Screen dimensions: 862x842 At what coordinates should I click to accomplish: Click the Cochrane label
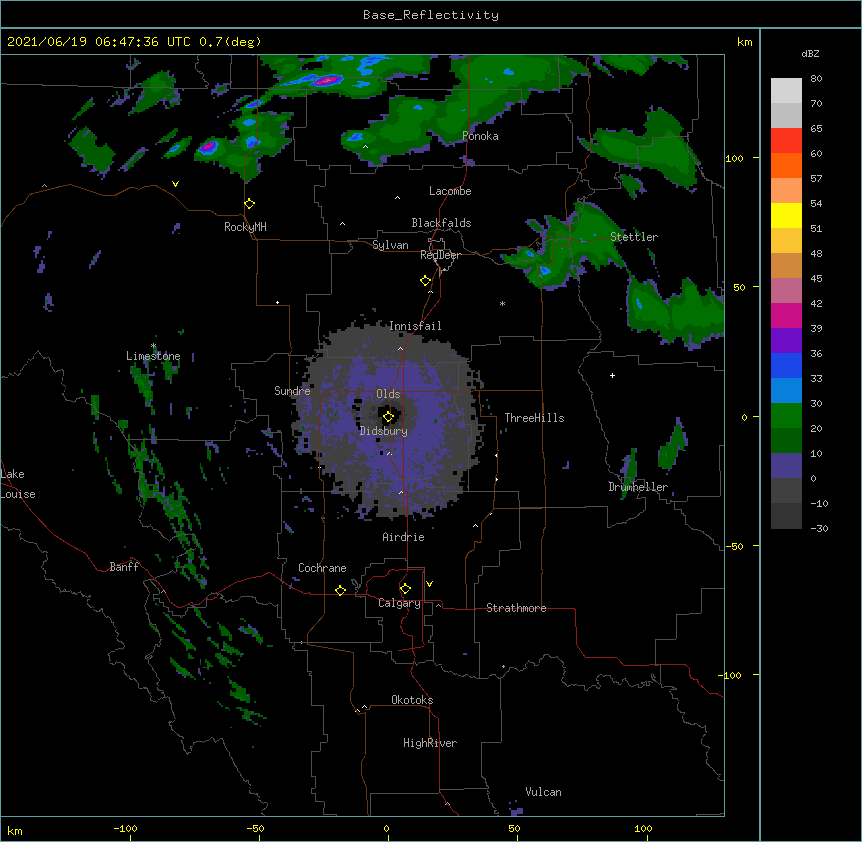point(322,568)
